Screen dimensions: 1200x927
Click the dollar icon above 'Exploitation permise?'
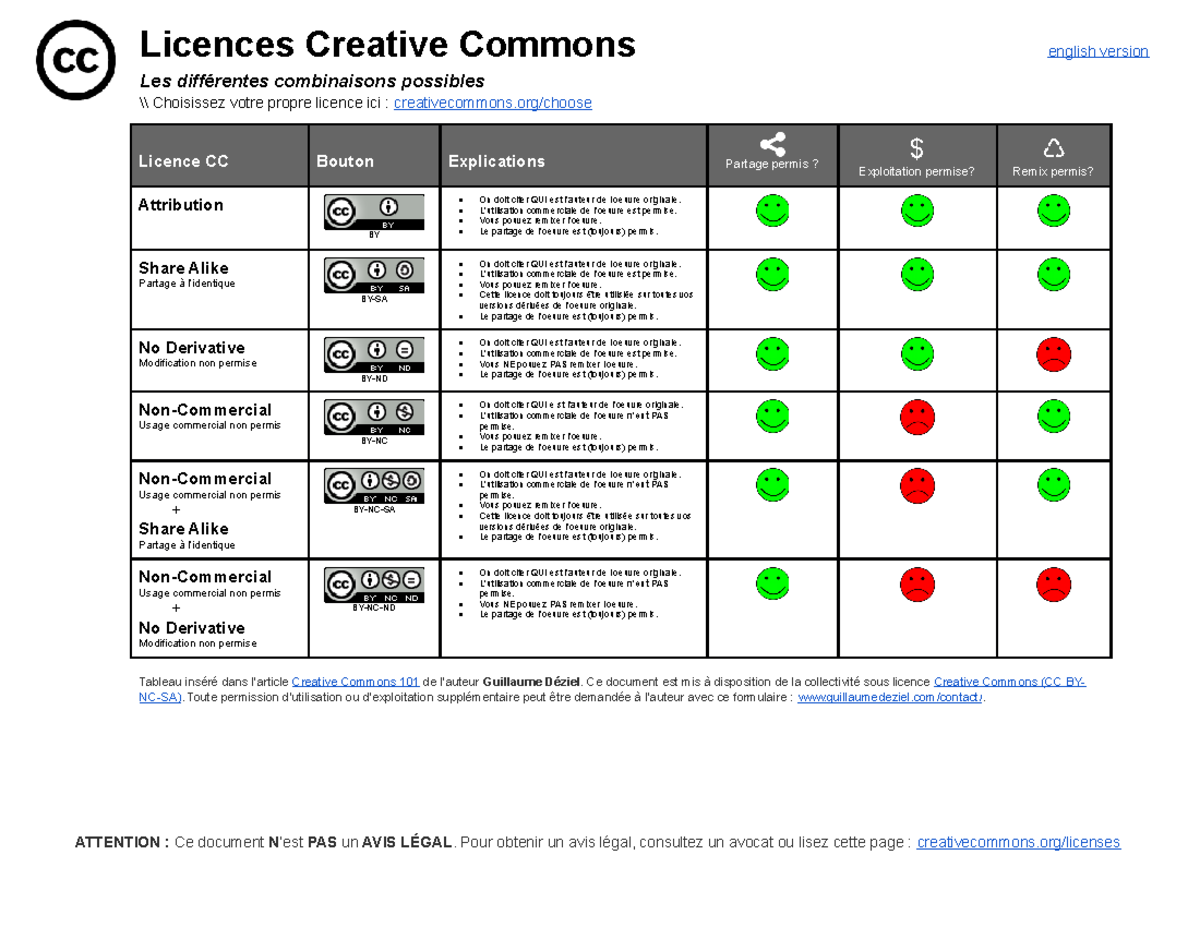coord(916,148)
